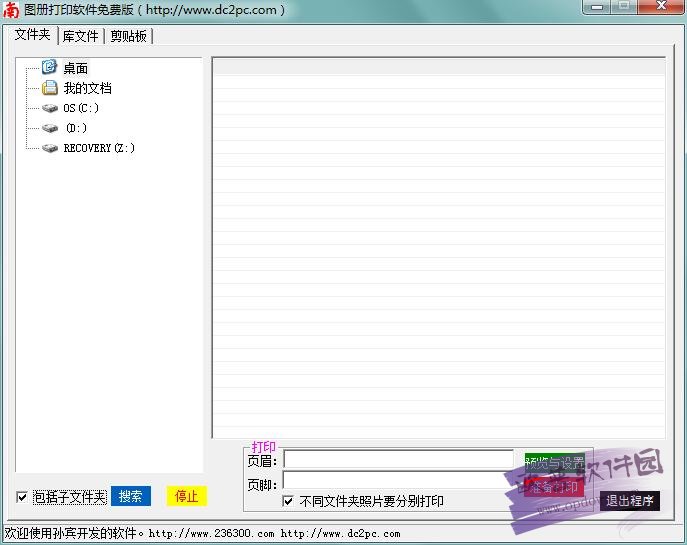This screenshot has height=545, width=687.
Task: Select OS (C:) tree label
Action: pyautogui.click(x=81, y=108)
